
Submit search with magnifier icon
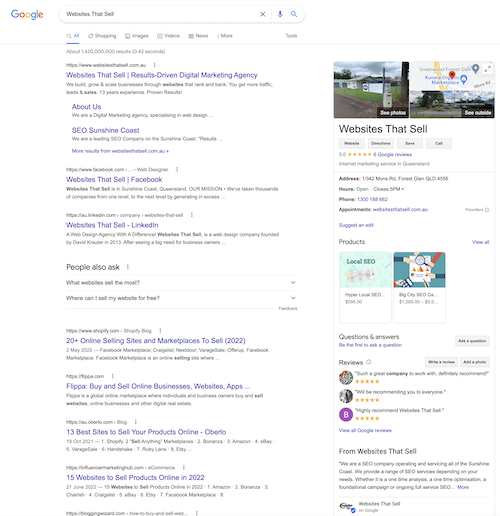coord(294,14)
